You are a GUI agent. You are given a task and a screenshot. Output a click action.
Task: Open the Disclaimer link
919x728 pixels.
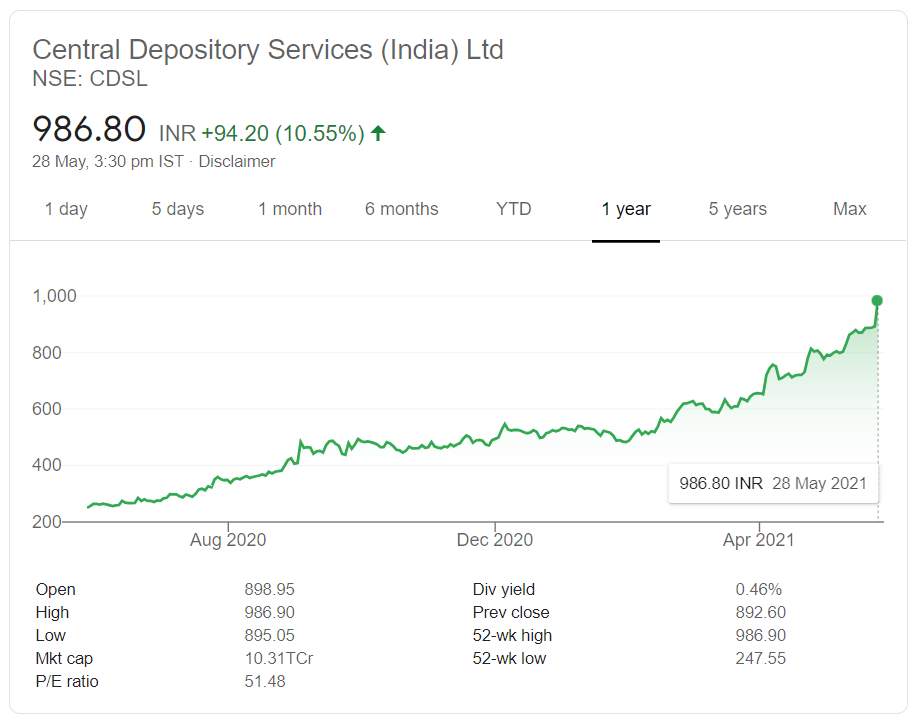237,162
